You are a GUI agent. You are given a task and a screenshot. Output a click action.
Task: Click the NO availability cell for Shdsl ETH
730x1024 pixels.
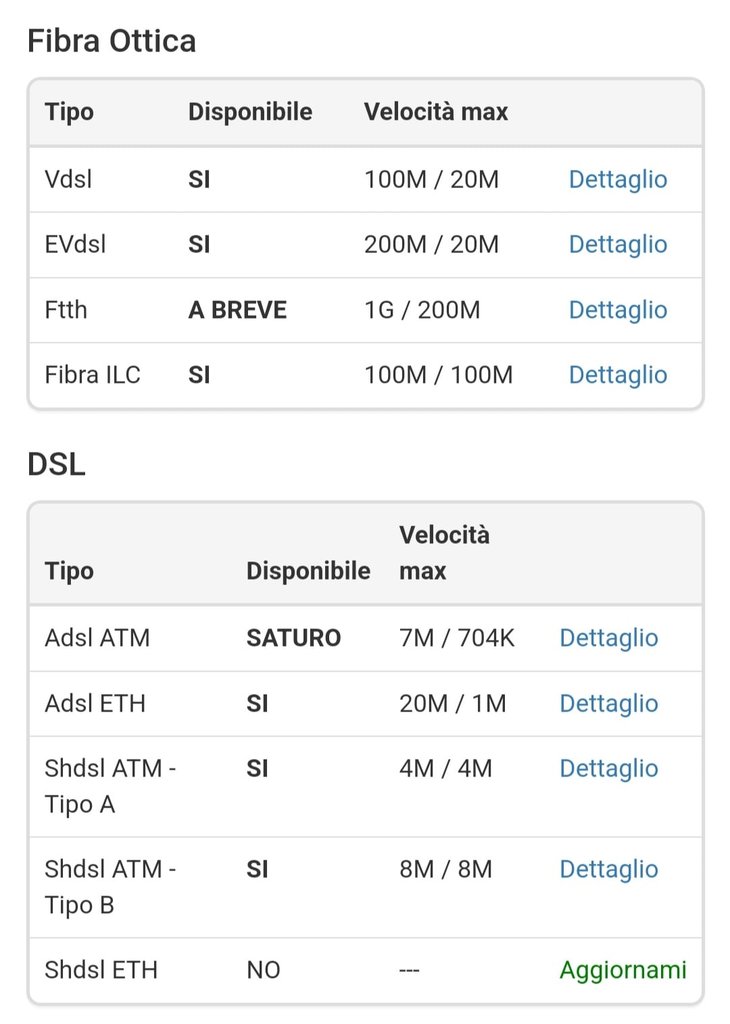(x=263, y=970)
